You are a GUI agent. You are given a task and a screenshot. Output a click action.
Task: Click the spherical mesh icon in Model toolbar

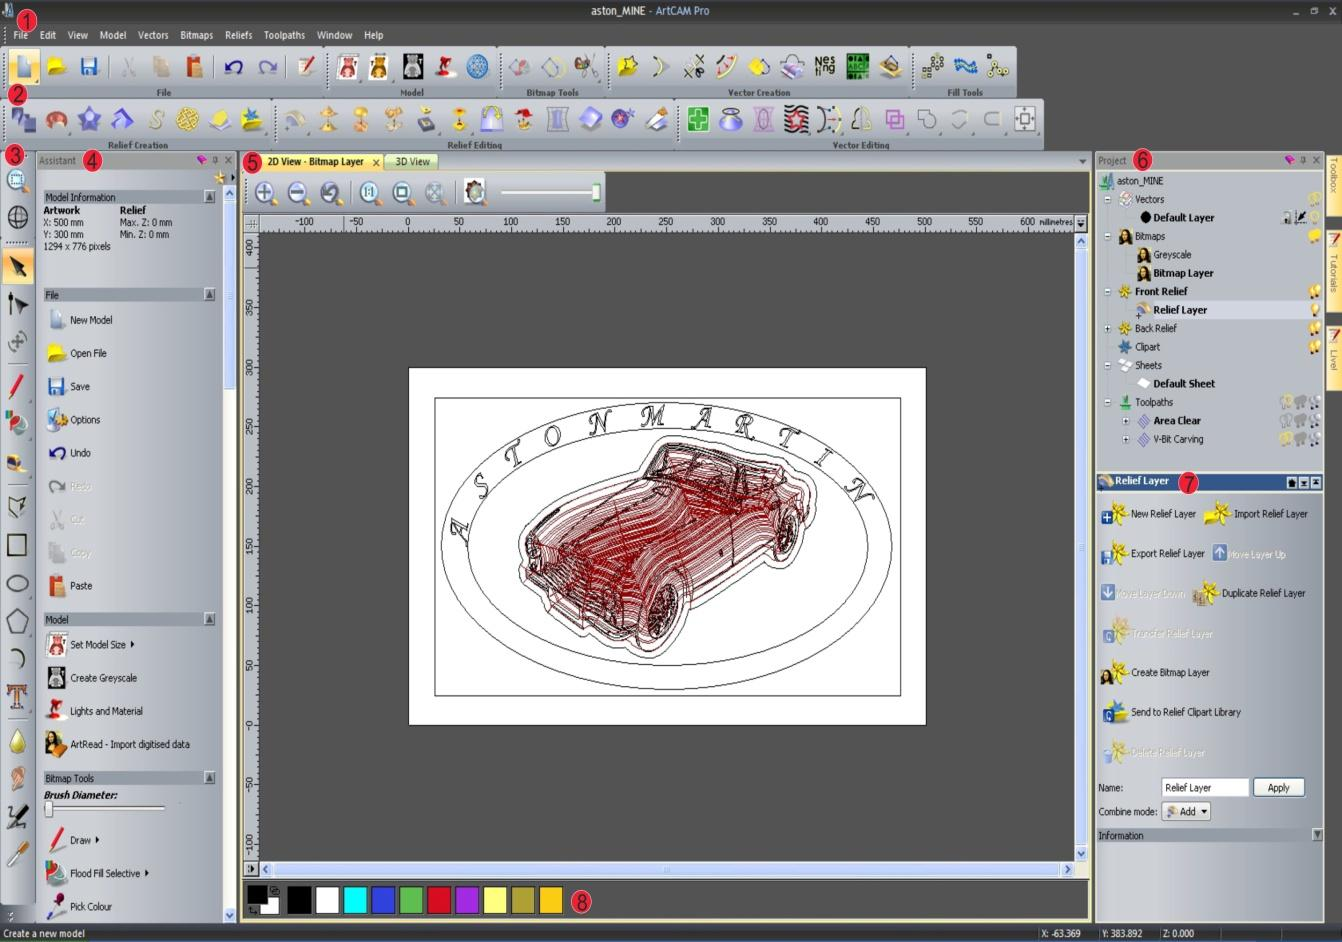(x=478, y=66)
